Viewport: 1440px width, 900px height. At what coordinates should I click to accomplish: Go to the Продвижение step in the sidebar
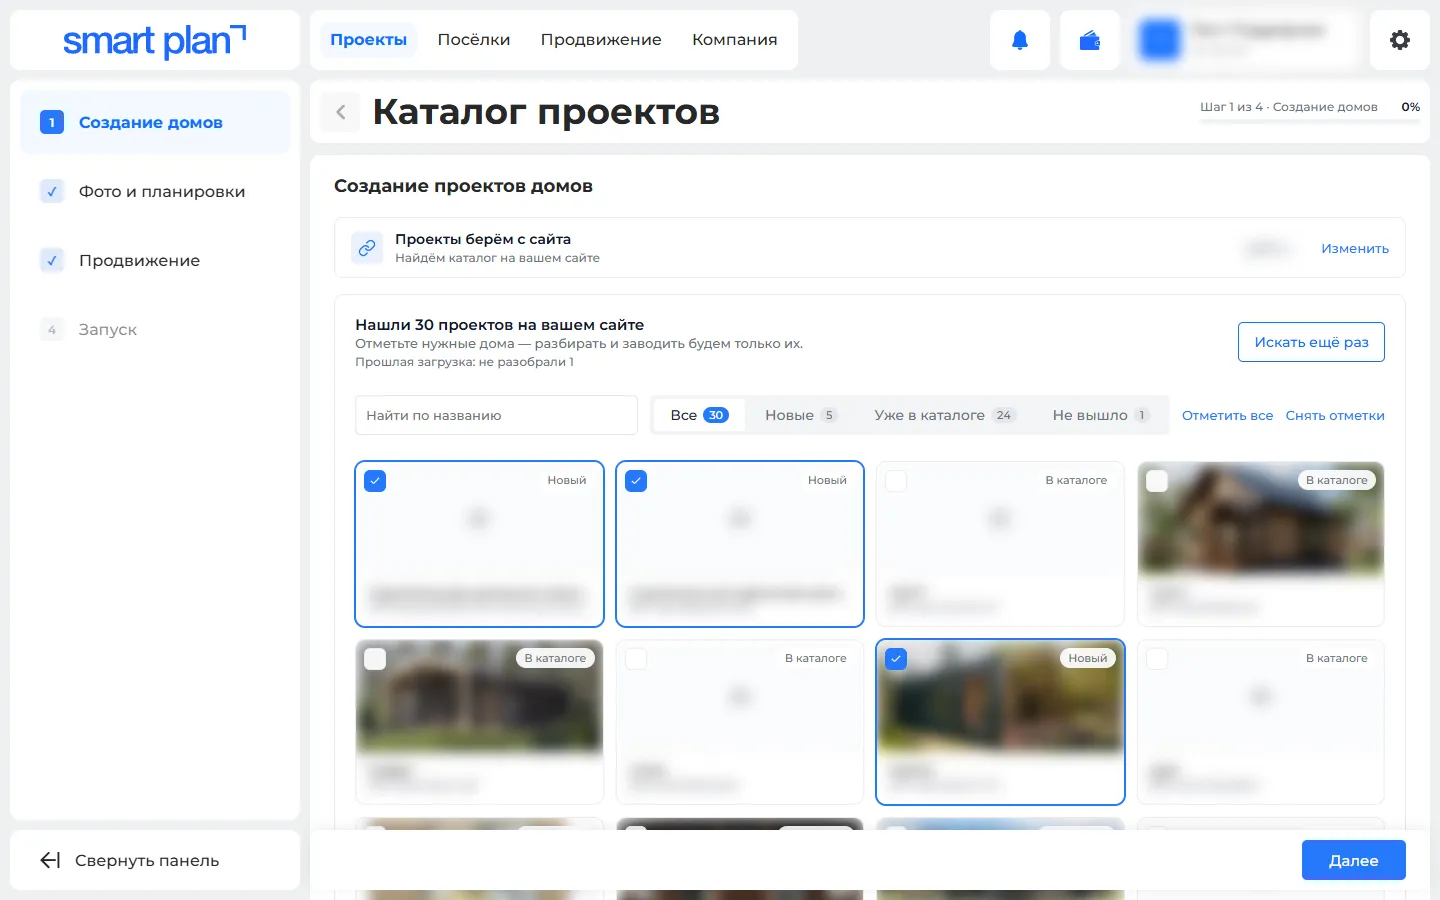click(155, 260)
